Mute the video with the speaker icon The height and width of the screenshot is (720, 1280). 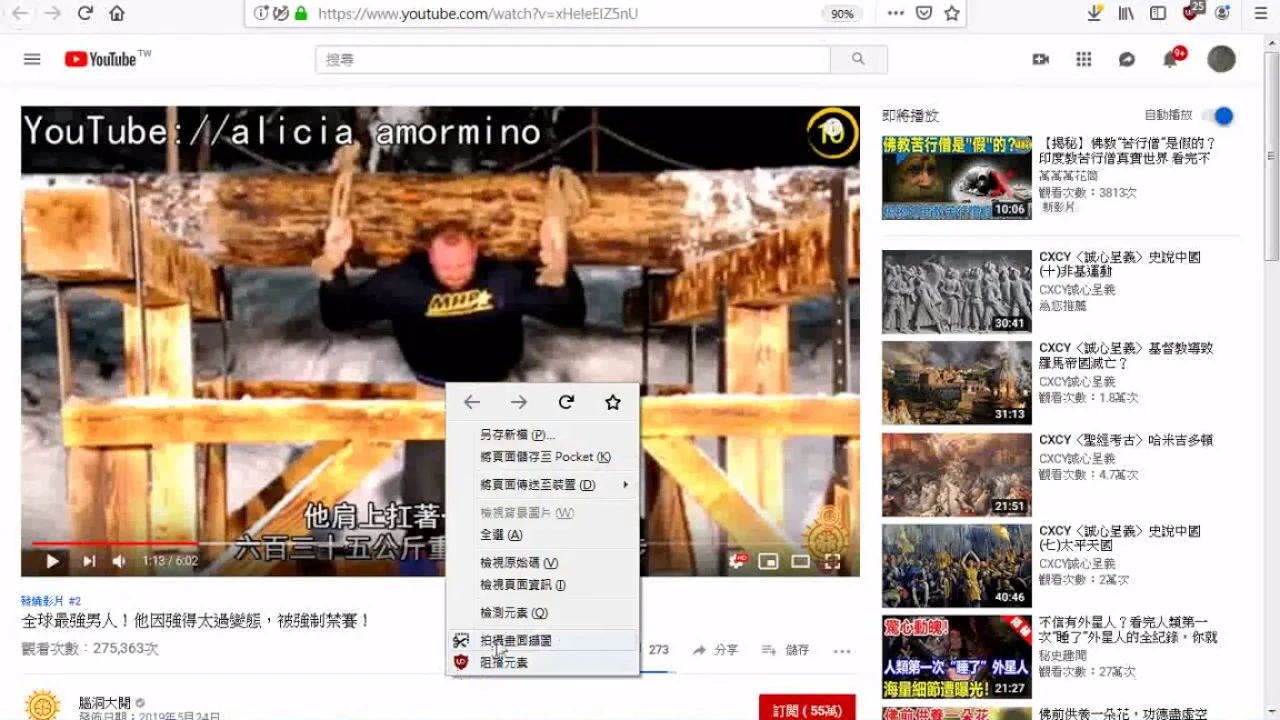tap(119, 561)
